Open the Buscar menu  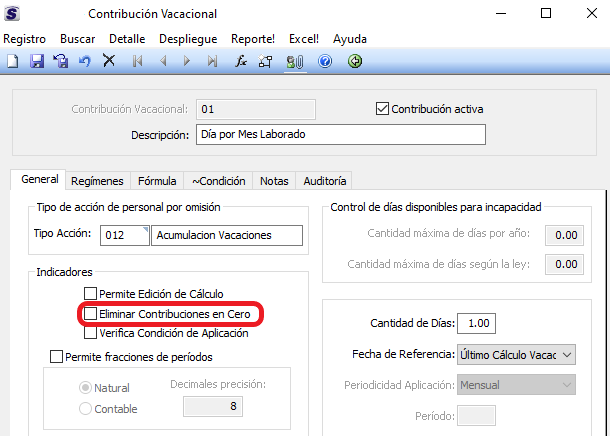(77, 39)
